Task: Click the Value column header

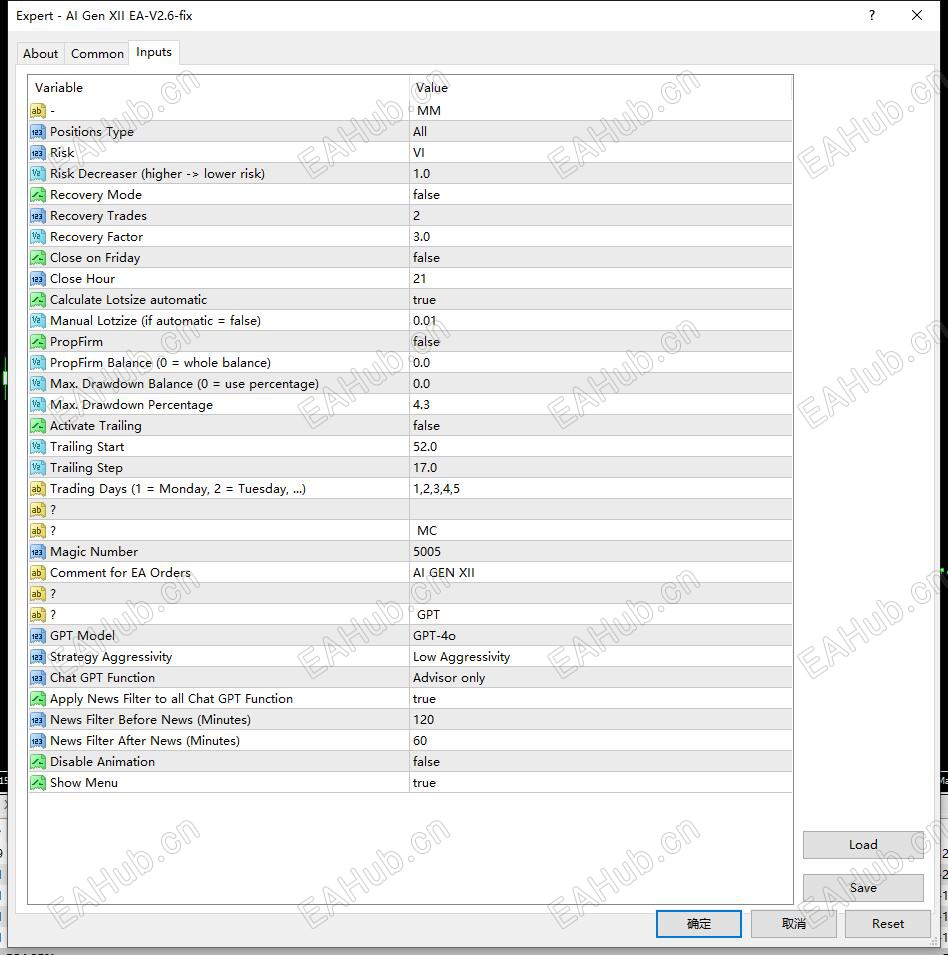Action: [x=601, y=88]
